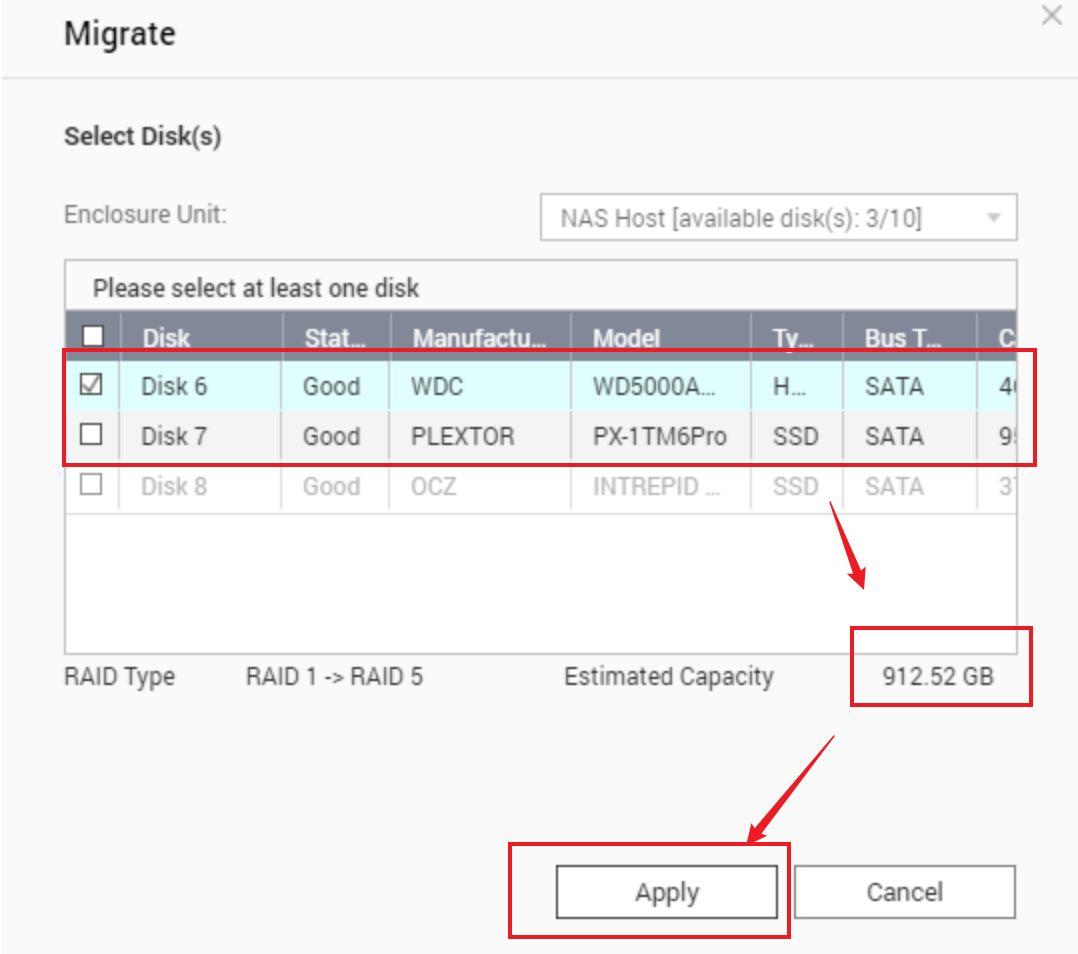The image size is (1078, 954).
Task: Click the 912.52 GB estimated capacity value
Action: (938, 676)
